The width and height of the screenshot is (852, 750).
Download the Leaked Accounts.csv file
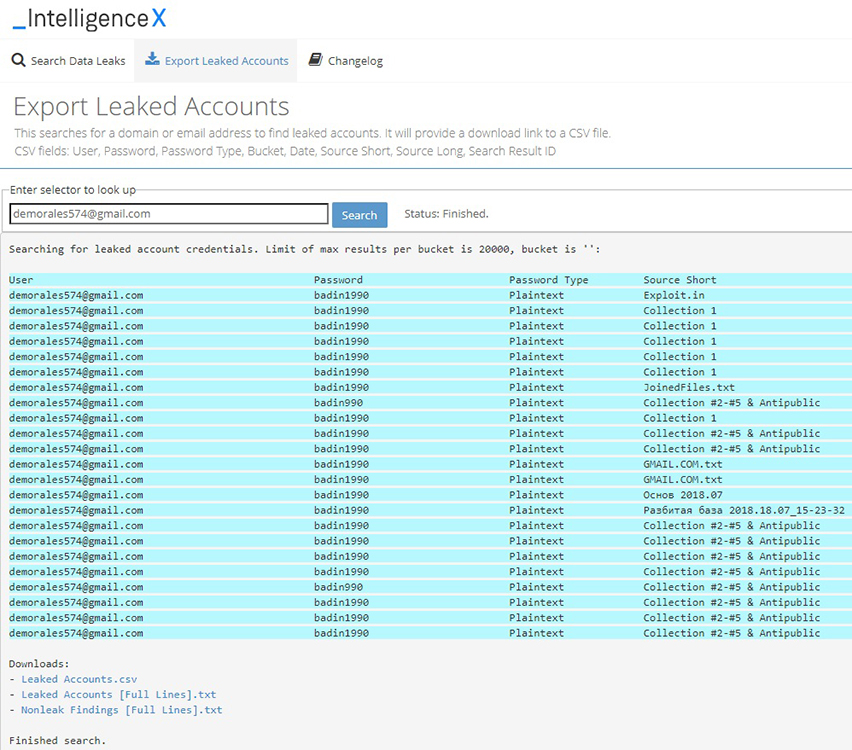tap(79, 679)
